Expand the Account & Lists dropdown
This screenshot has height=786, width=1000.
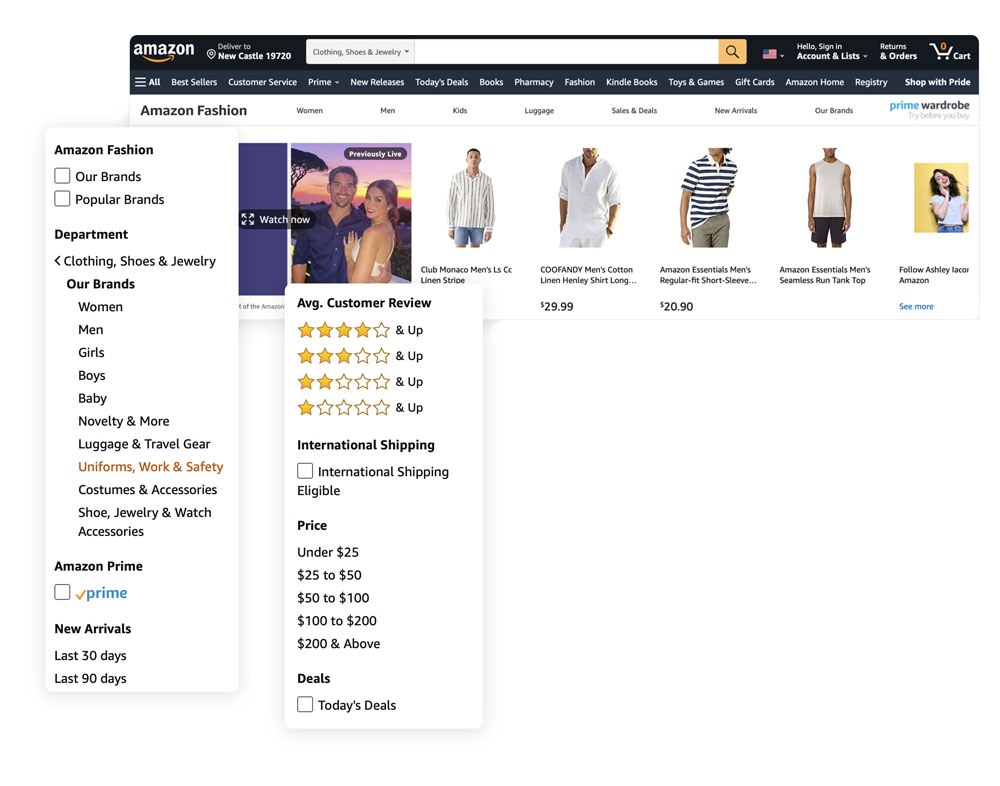click(x=831, y=56)
